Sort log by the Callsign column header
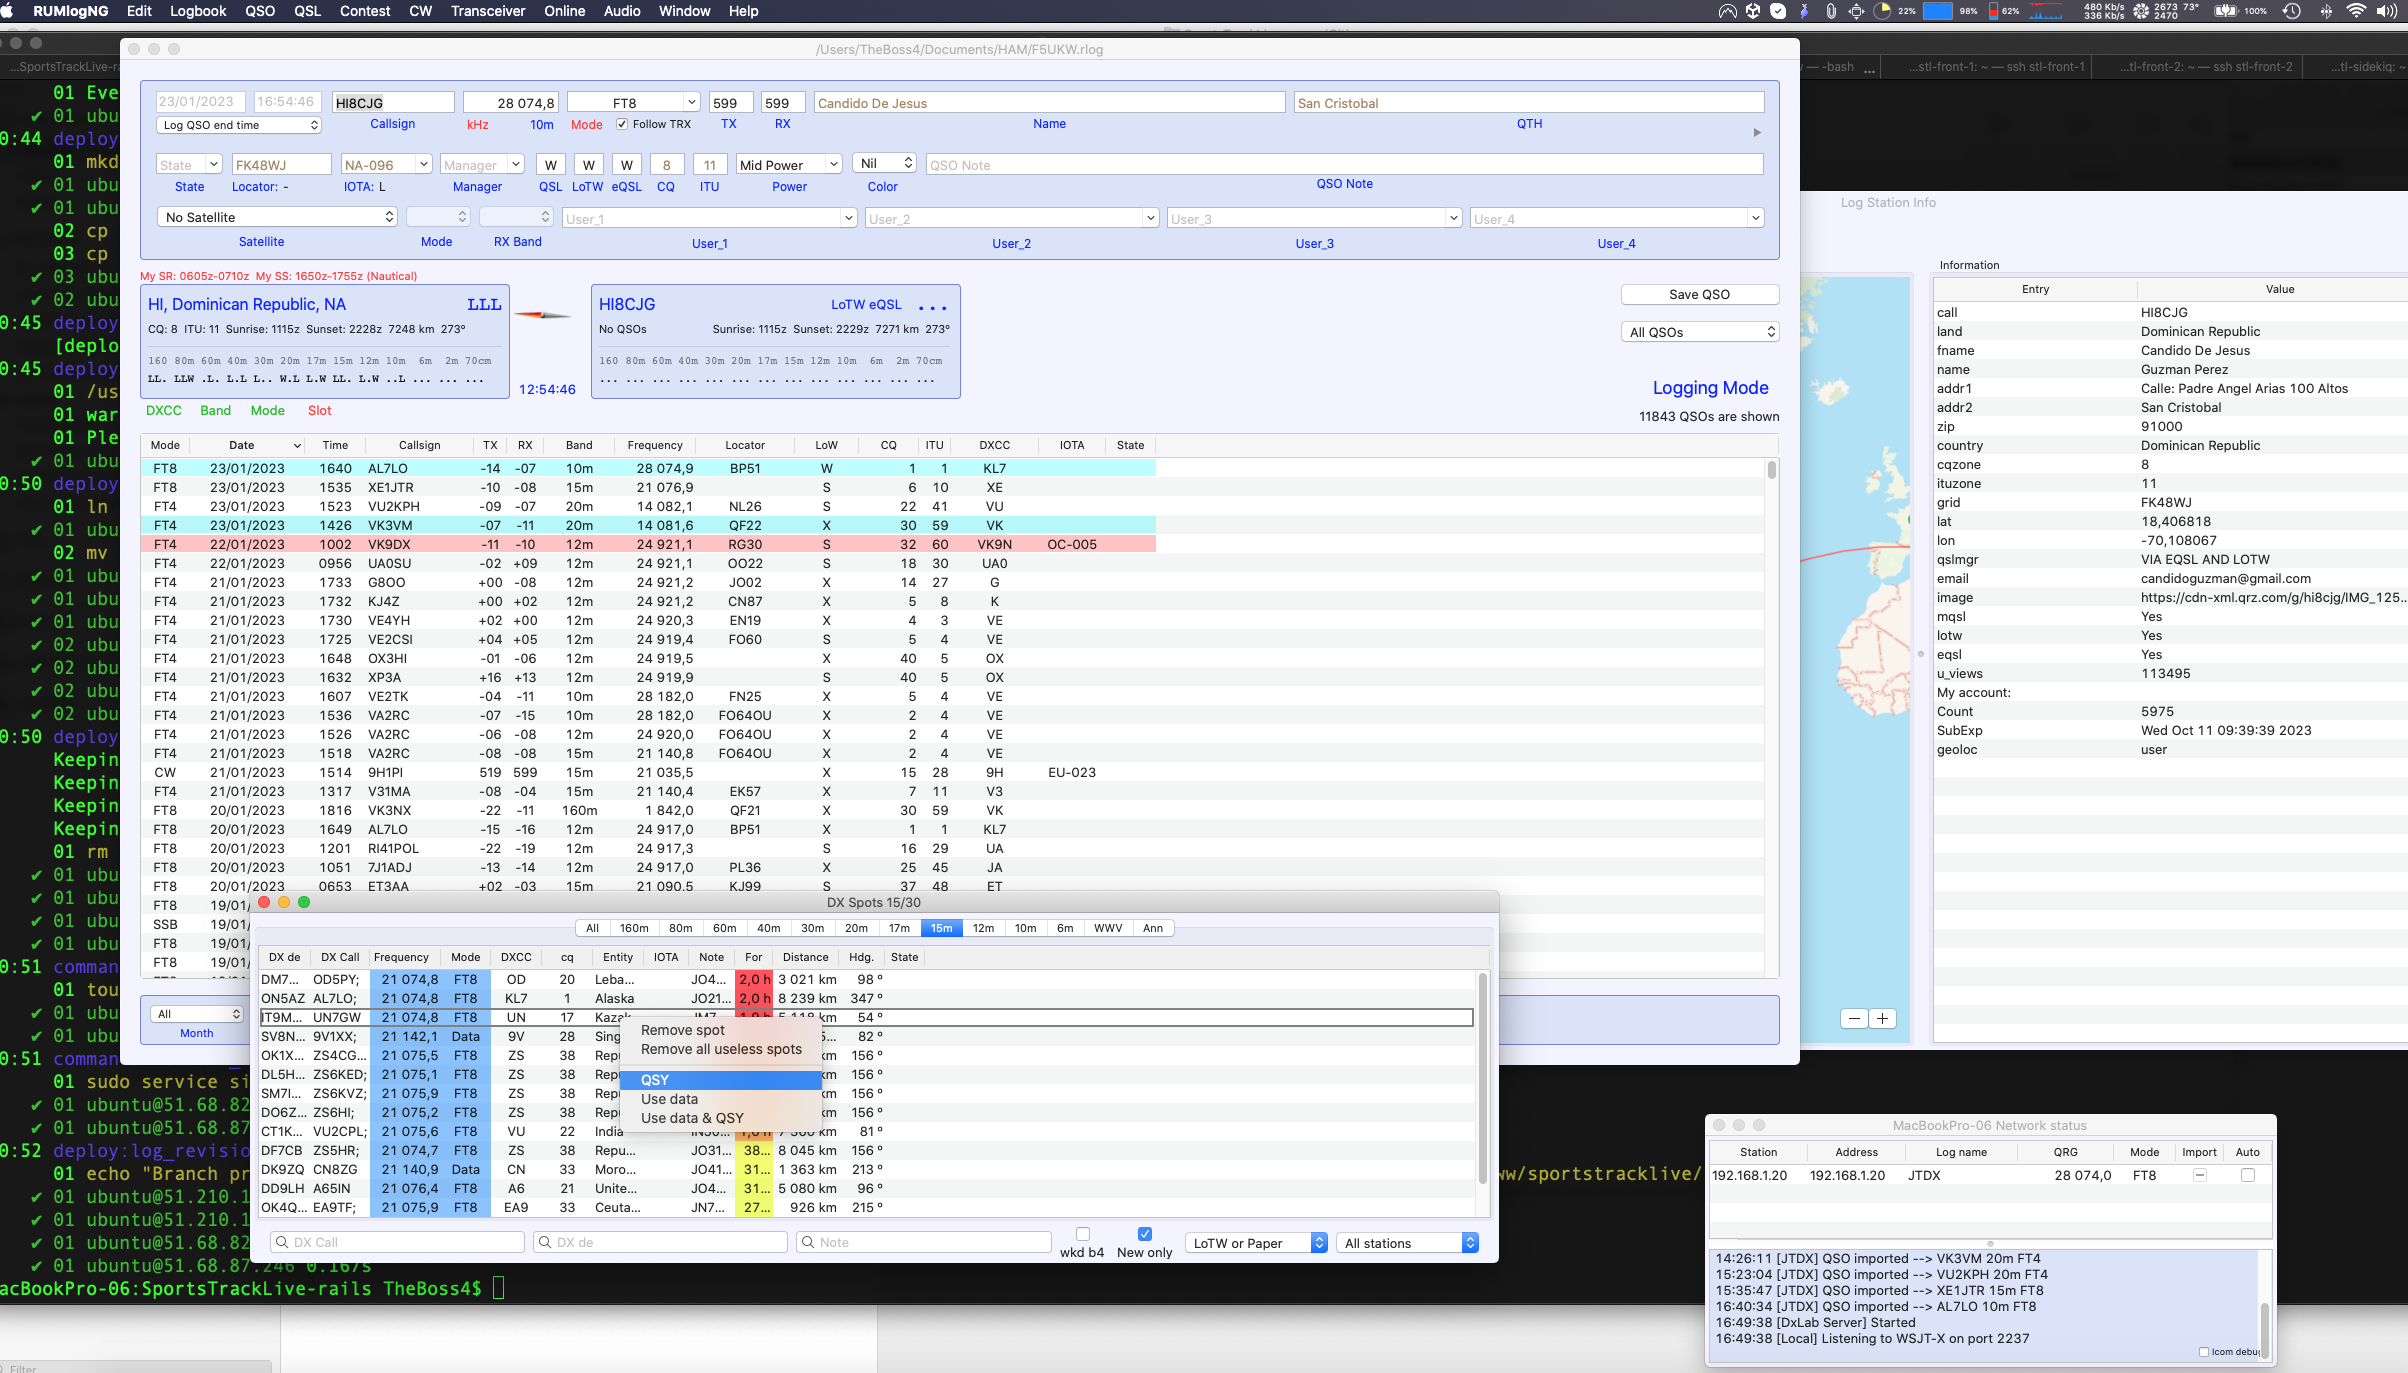2408x1373 pixels. pyautogui.click(x=419, y=445)
